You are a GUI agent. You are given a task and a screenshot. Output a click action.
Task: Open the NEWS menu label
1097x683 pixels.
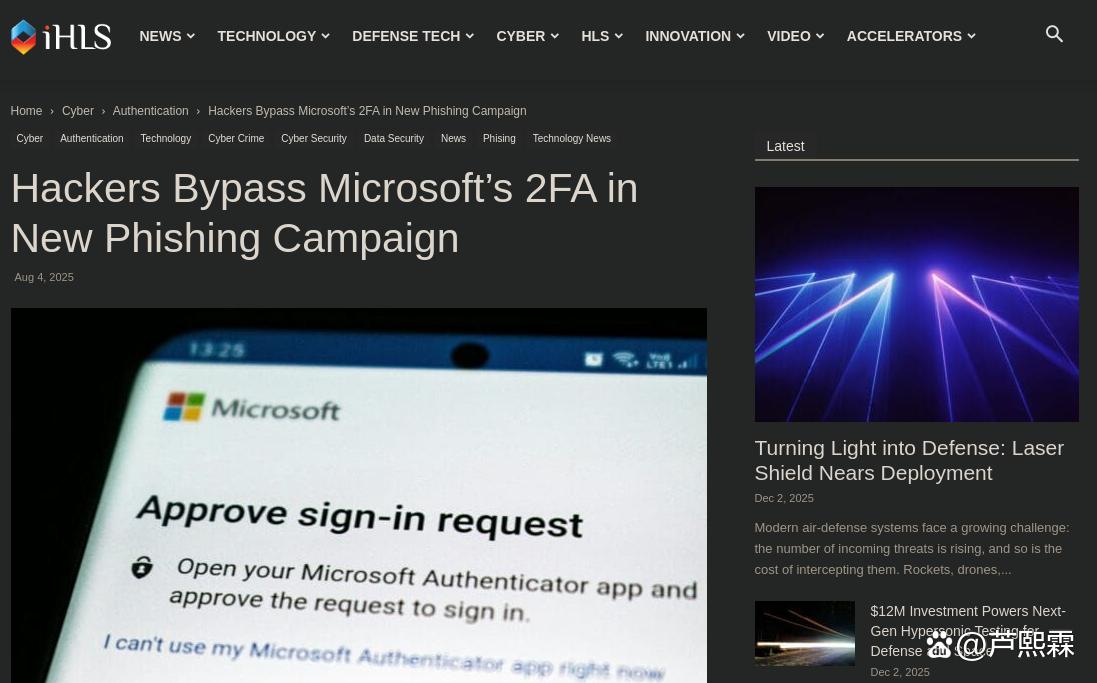pyautogui.click(x=160, y=36)
